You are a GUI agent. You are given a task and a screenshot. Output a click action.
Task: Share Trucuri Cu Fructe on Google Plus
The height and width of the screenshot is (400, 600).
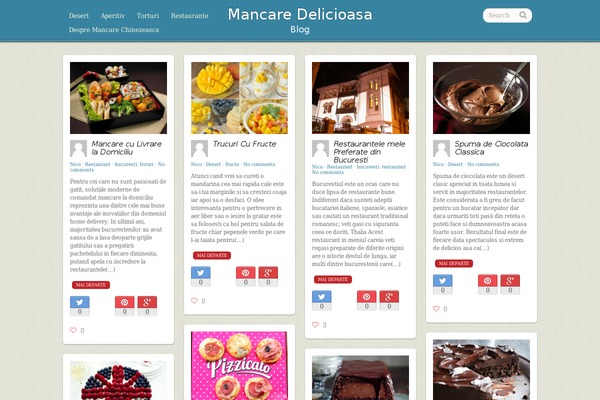click(268, 276)
